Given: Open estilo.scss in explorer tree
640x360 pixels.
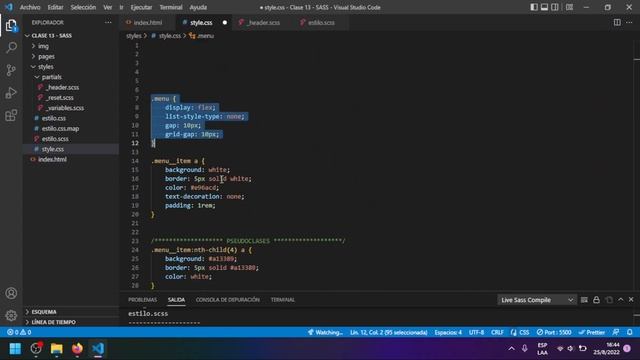Looking at the screenshot, I should (x=55, y=139).
